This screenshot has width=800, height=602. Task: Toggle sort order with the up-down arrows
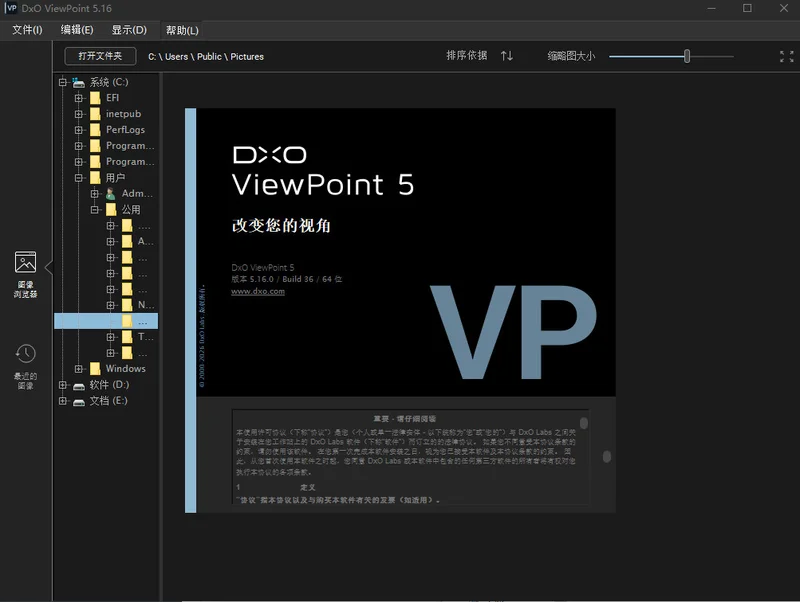507,56
